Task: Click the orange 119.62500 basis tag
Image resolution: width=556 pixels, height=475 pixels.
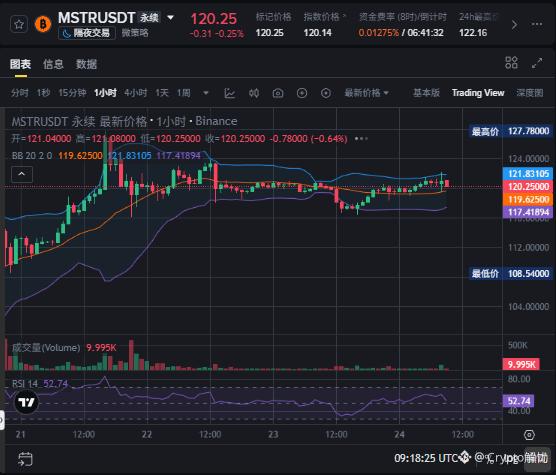Action: click(x=528, y=199)
